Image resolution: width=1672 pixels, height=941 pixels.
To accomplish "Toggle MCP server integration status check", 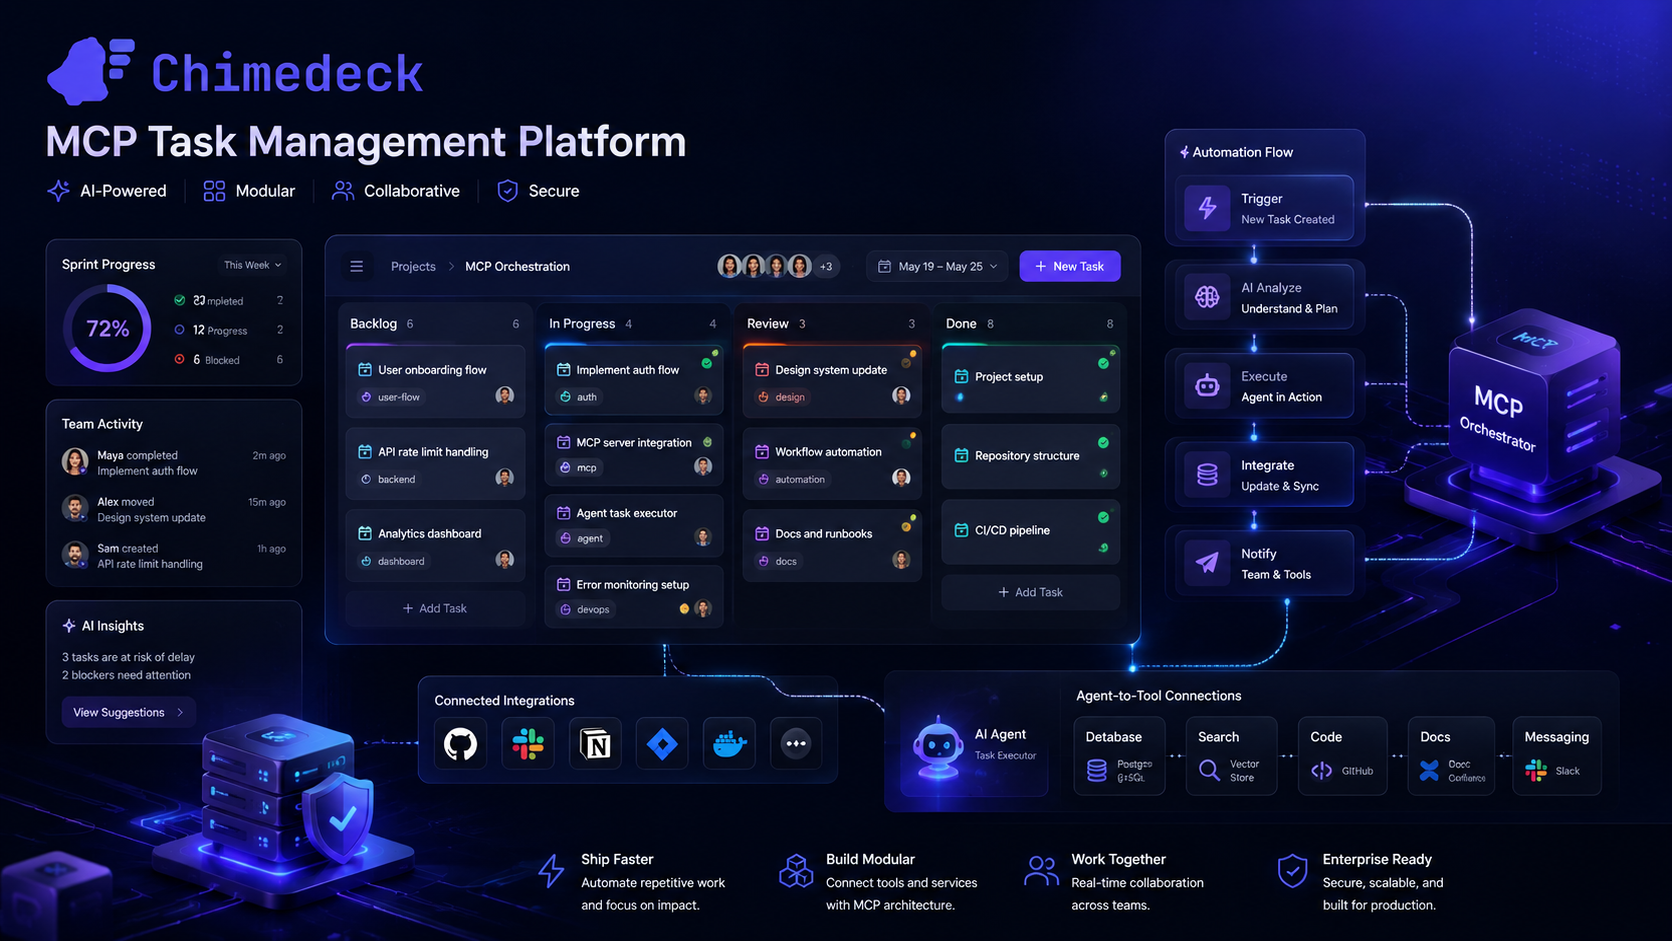I will click(707, 442).
